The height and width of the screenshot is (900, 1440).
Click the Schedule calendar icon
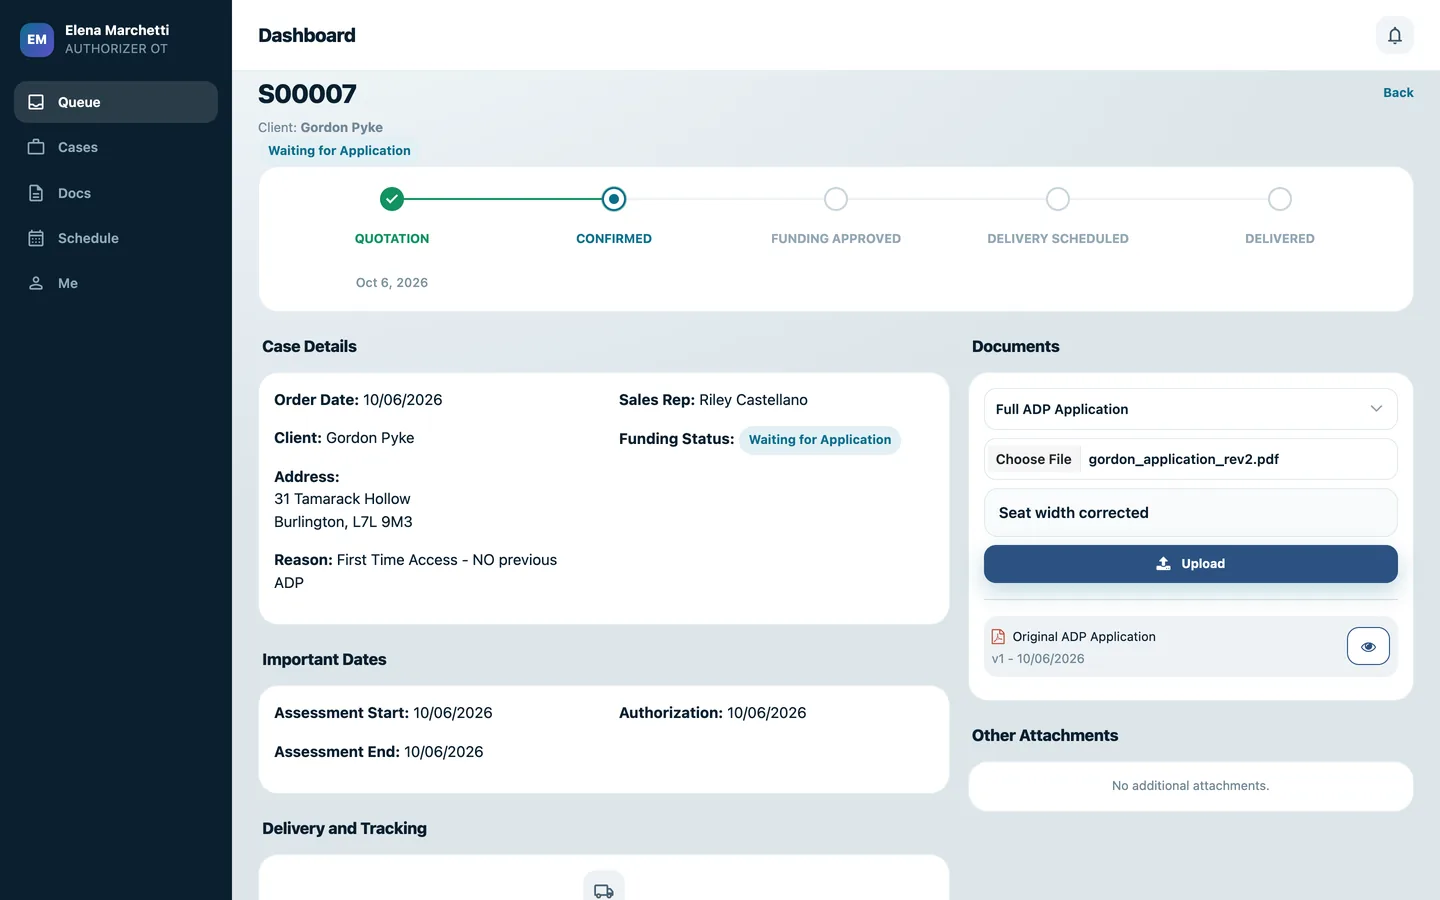click(x=36, y=238)
